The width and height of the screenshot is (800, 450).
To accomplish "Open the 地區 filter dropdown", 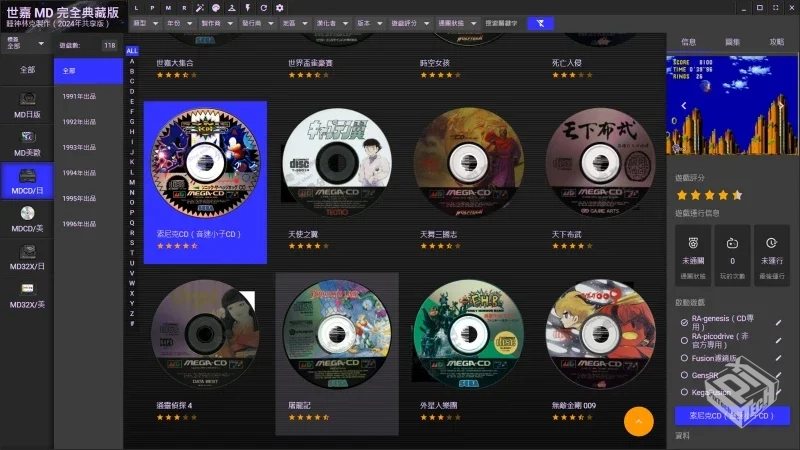I will (295, 23).
